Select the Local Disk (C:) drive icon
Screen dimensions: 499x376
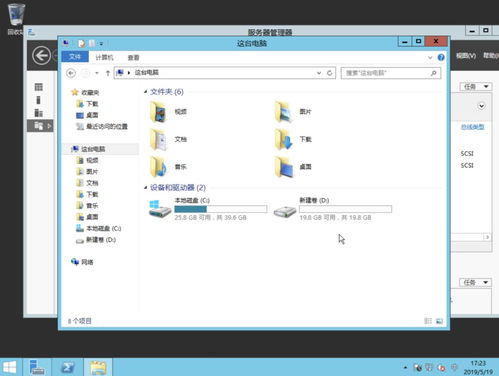tap(160, 209)
